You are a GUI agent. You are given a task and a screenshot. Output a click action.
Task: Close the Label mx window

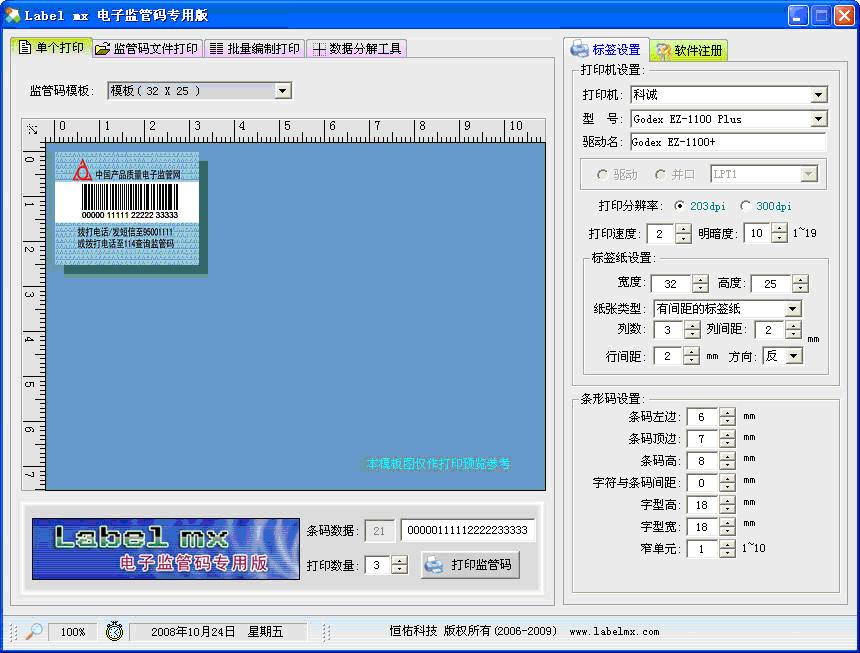coord(844,15)
